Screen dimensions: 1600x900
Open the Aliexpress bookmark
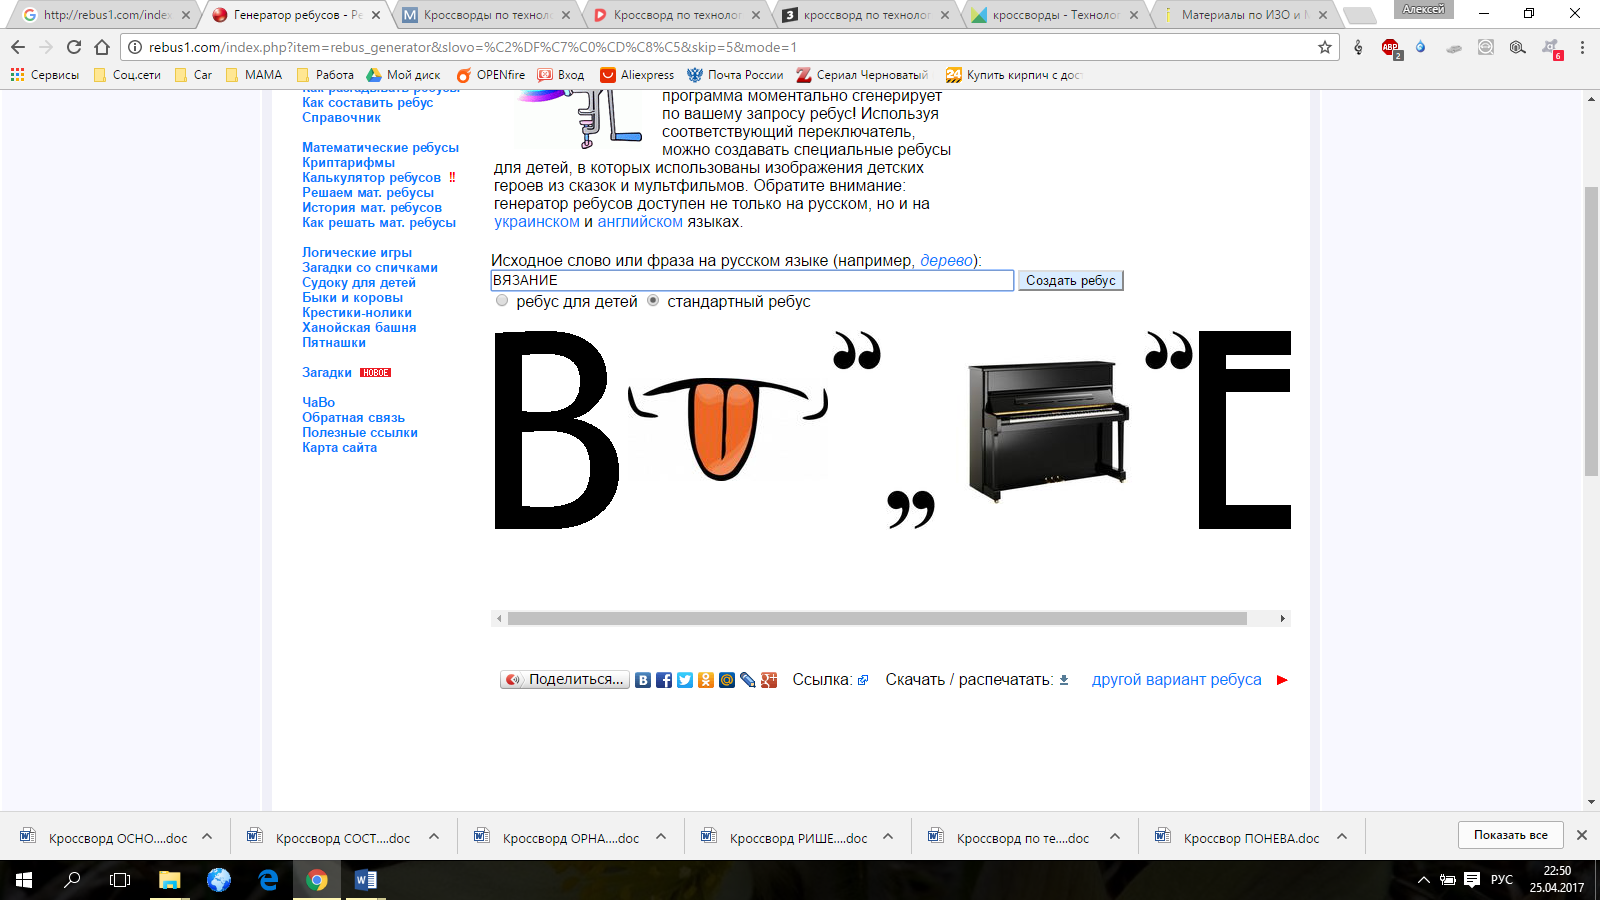tap(637, 75)
